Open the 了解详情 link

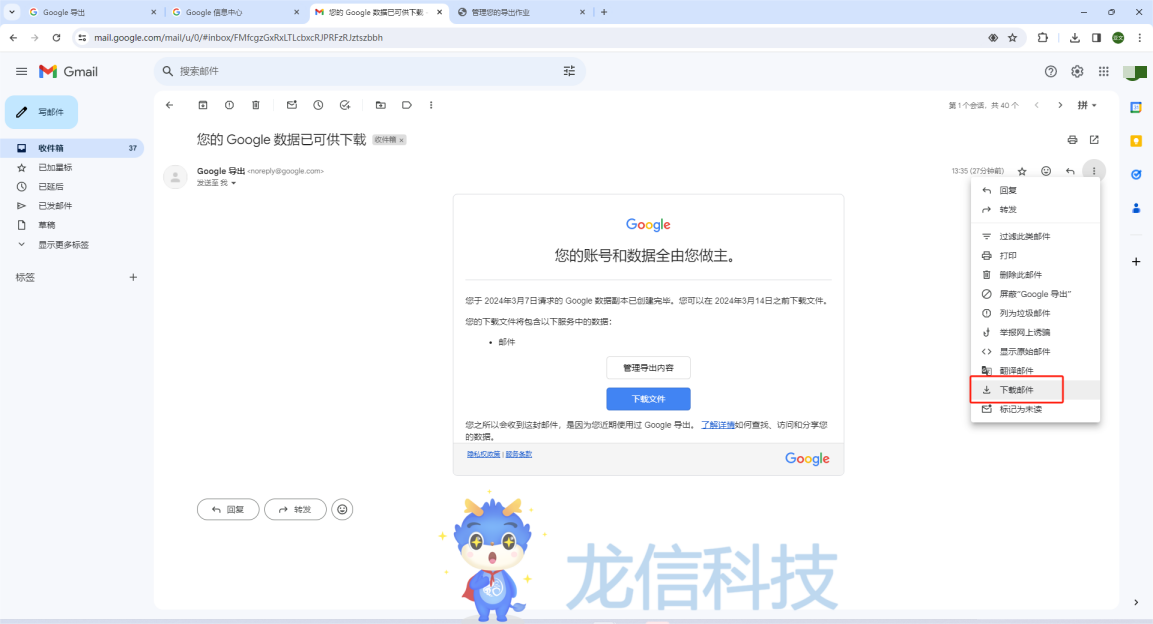pos(718,425)
